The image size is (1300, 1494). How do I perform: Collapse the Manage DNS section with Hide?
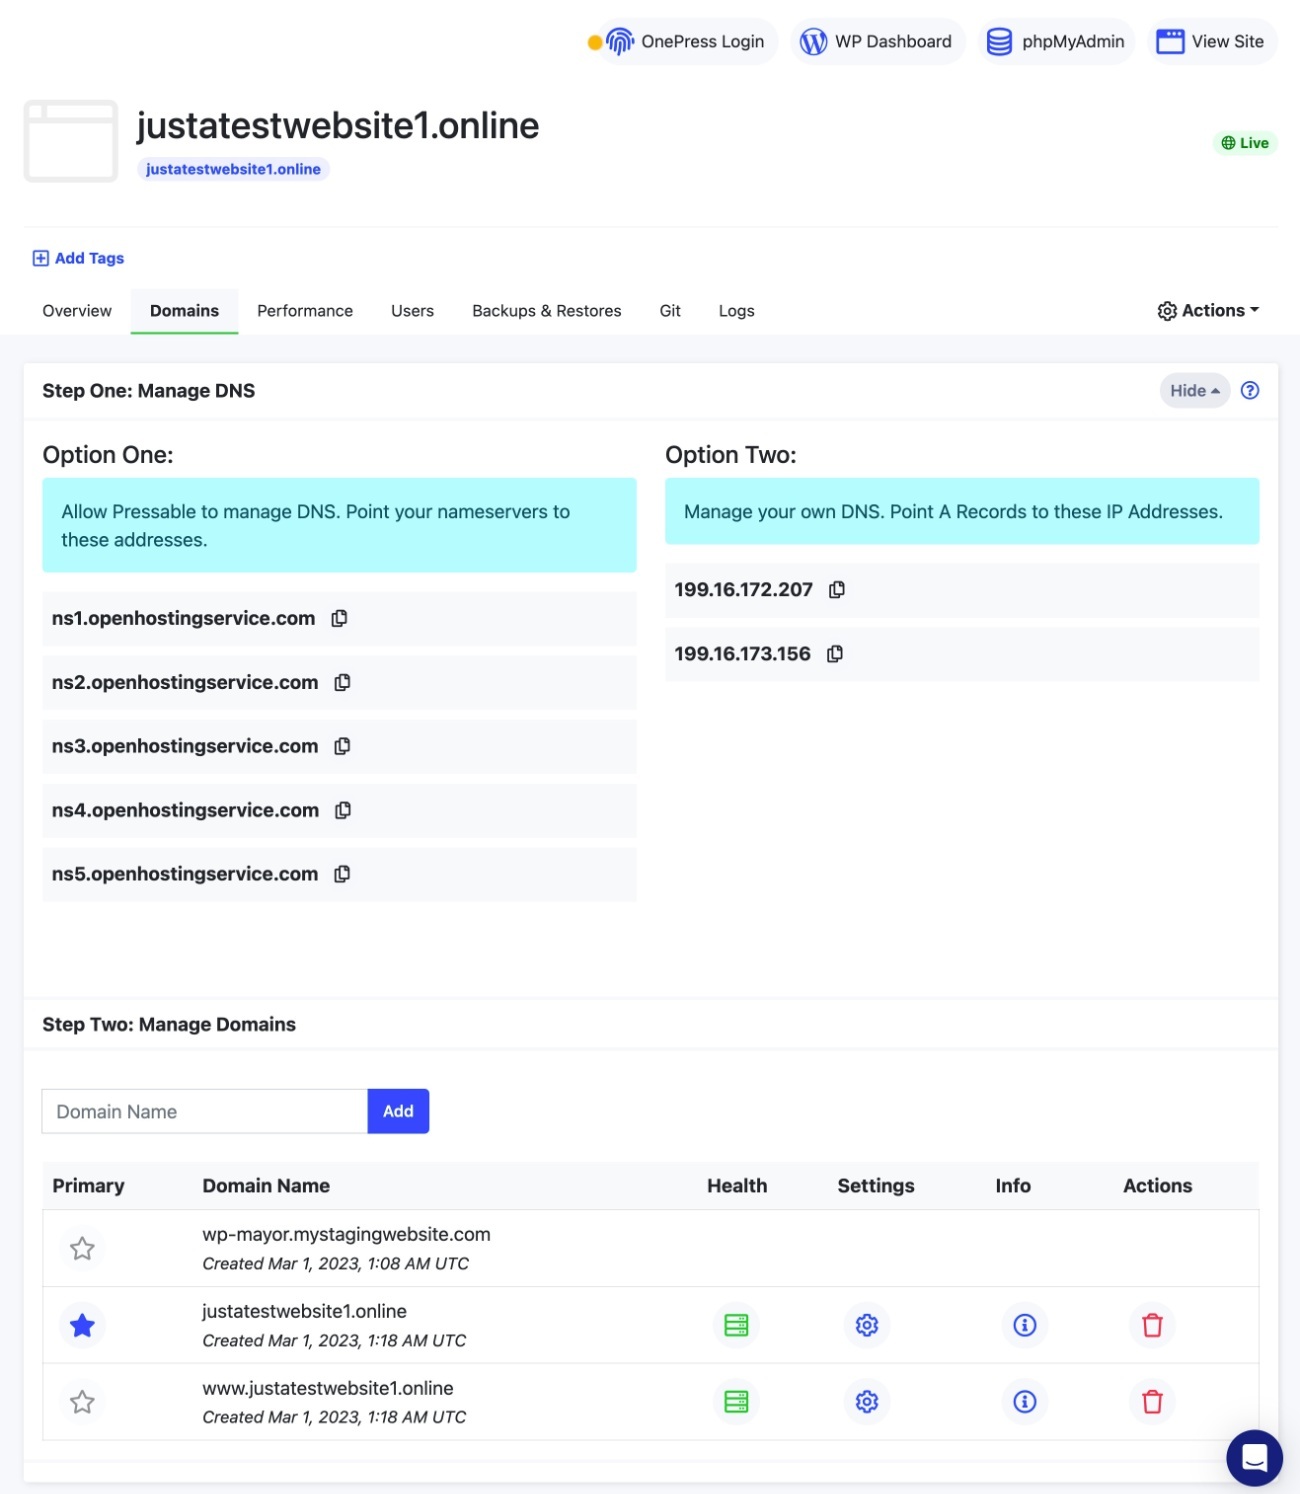1195,391
